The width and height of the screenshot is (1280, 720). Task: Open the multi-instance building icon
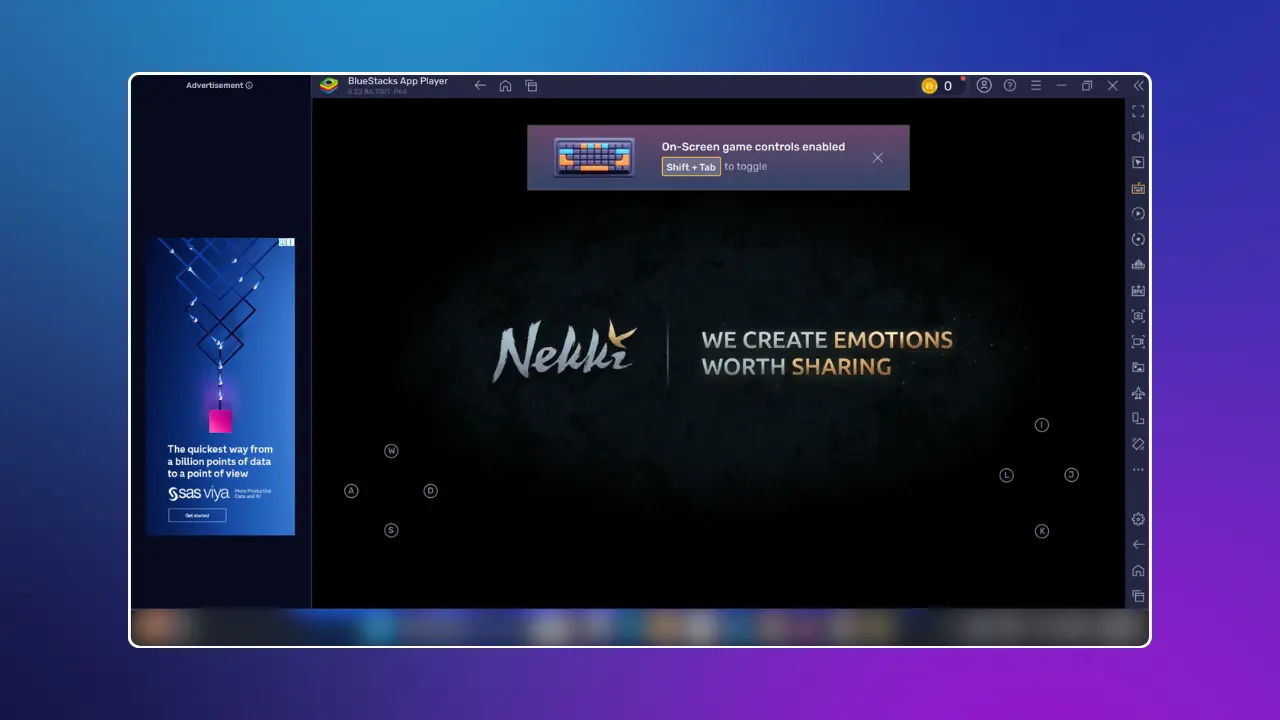tap(1138, 265)
